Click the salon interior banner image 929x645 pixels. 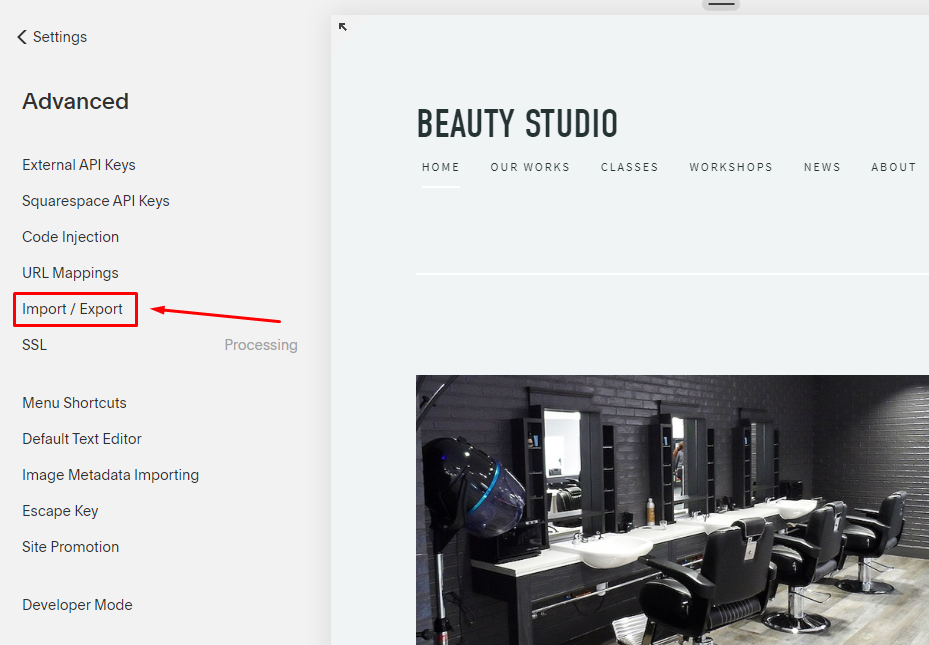click(x=672, y=510)
